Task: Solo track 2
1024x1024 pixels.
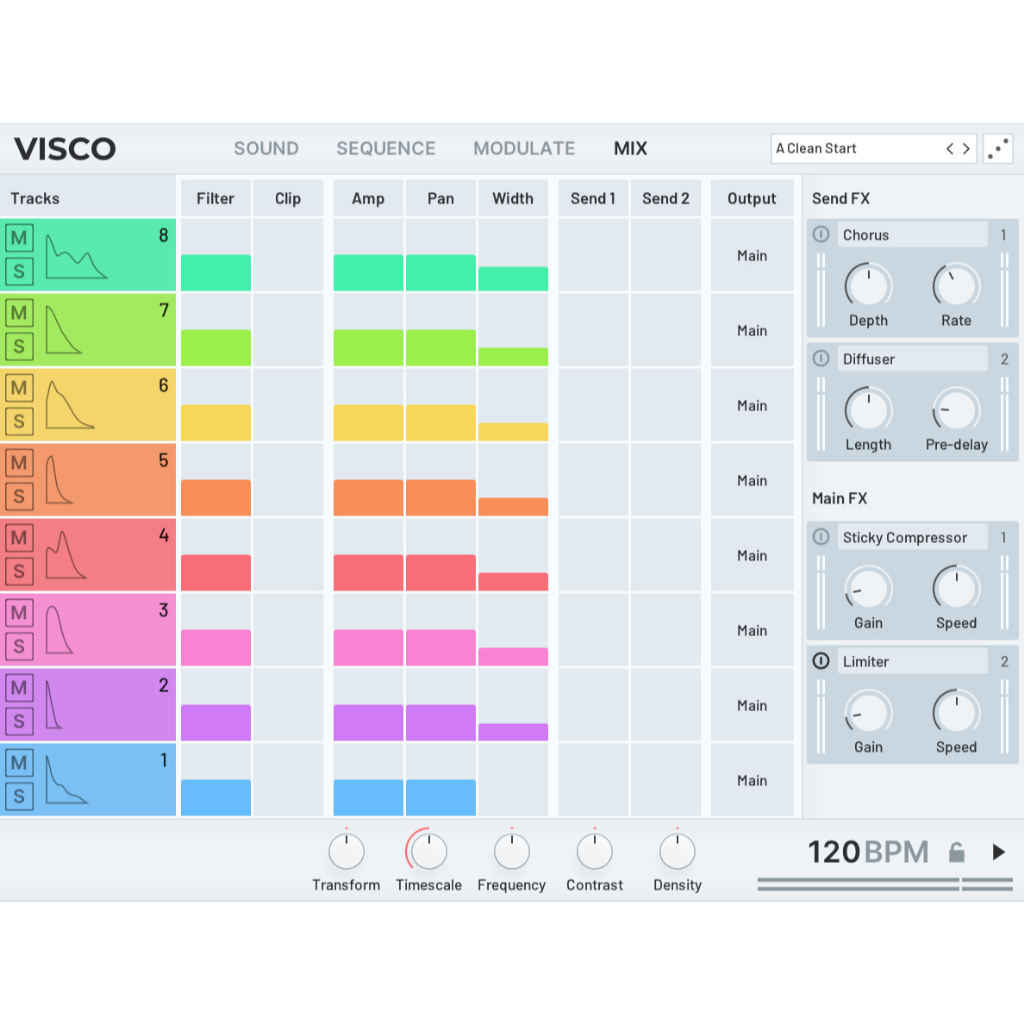Action: [19, 721]
